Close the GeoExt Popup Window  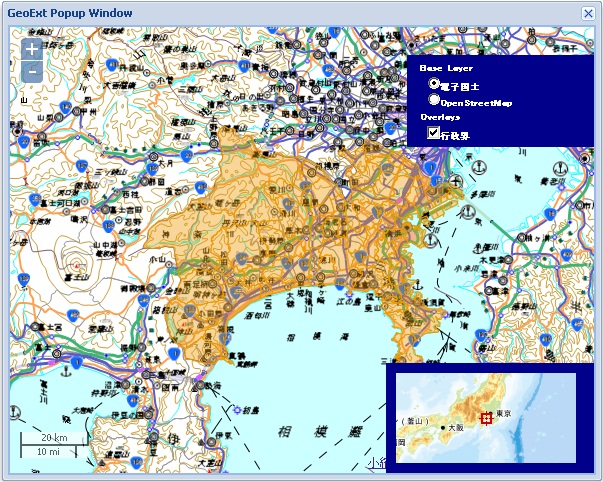click(588, 13)
